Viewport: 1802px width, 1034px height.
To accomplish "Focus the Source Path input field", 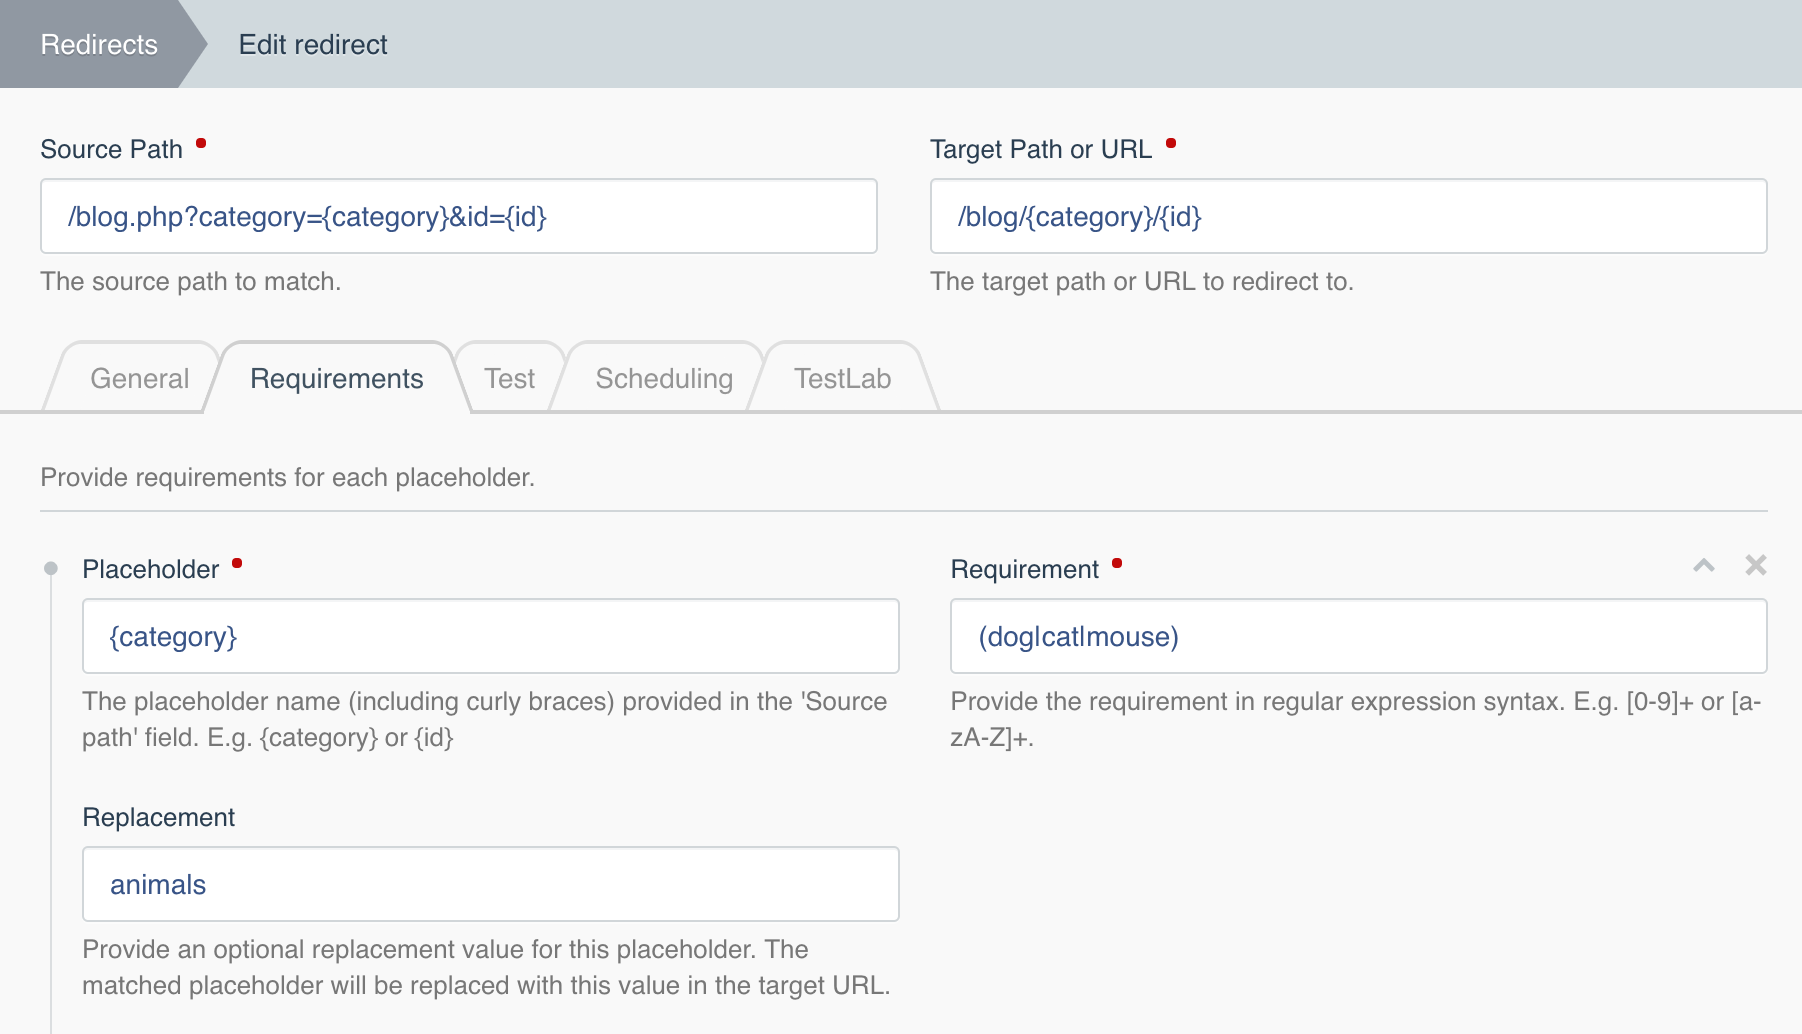I will [458, 217].
